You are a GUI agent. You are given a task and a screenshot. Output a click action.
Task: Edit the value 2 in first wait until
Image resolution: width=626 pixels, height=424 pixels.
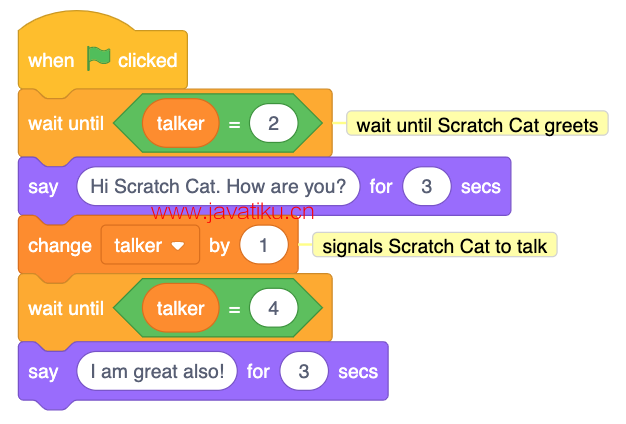point(273,123)
